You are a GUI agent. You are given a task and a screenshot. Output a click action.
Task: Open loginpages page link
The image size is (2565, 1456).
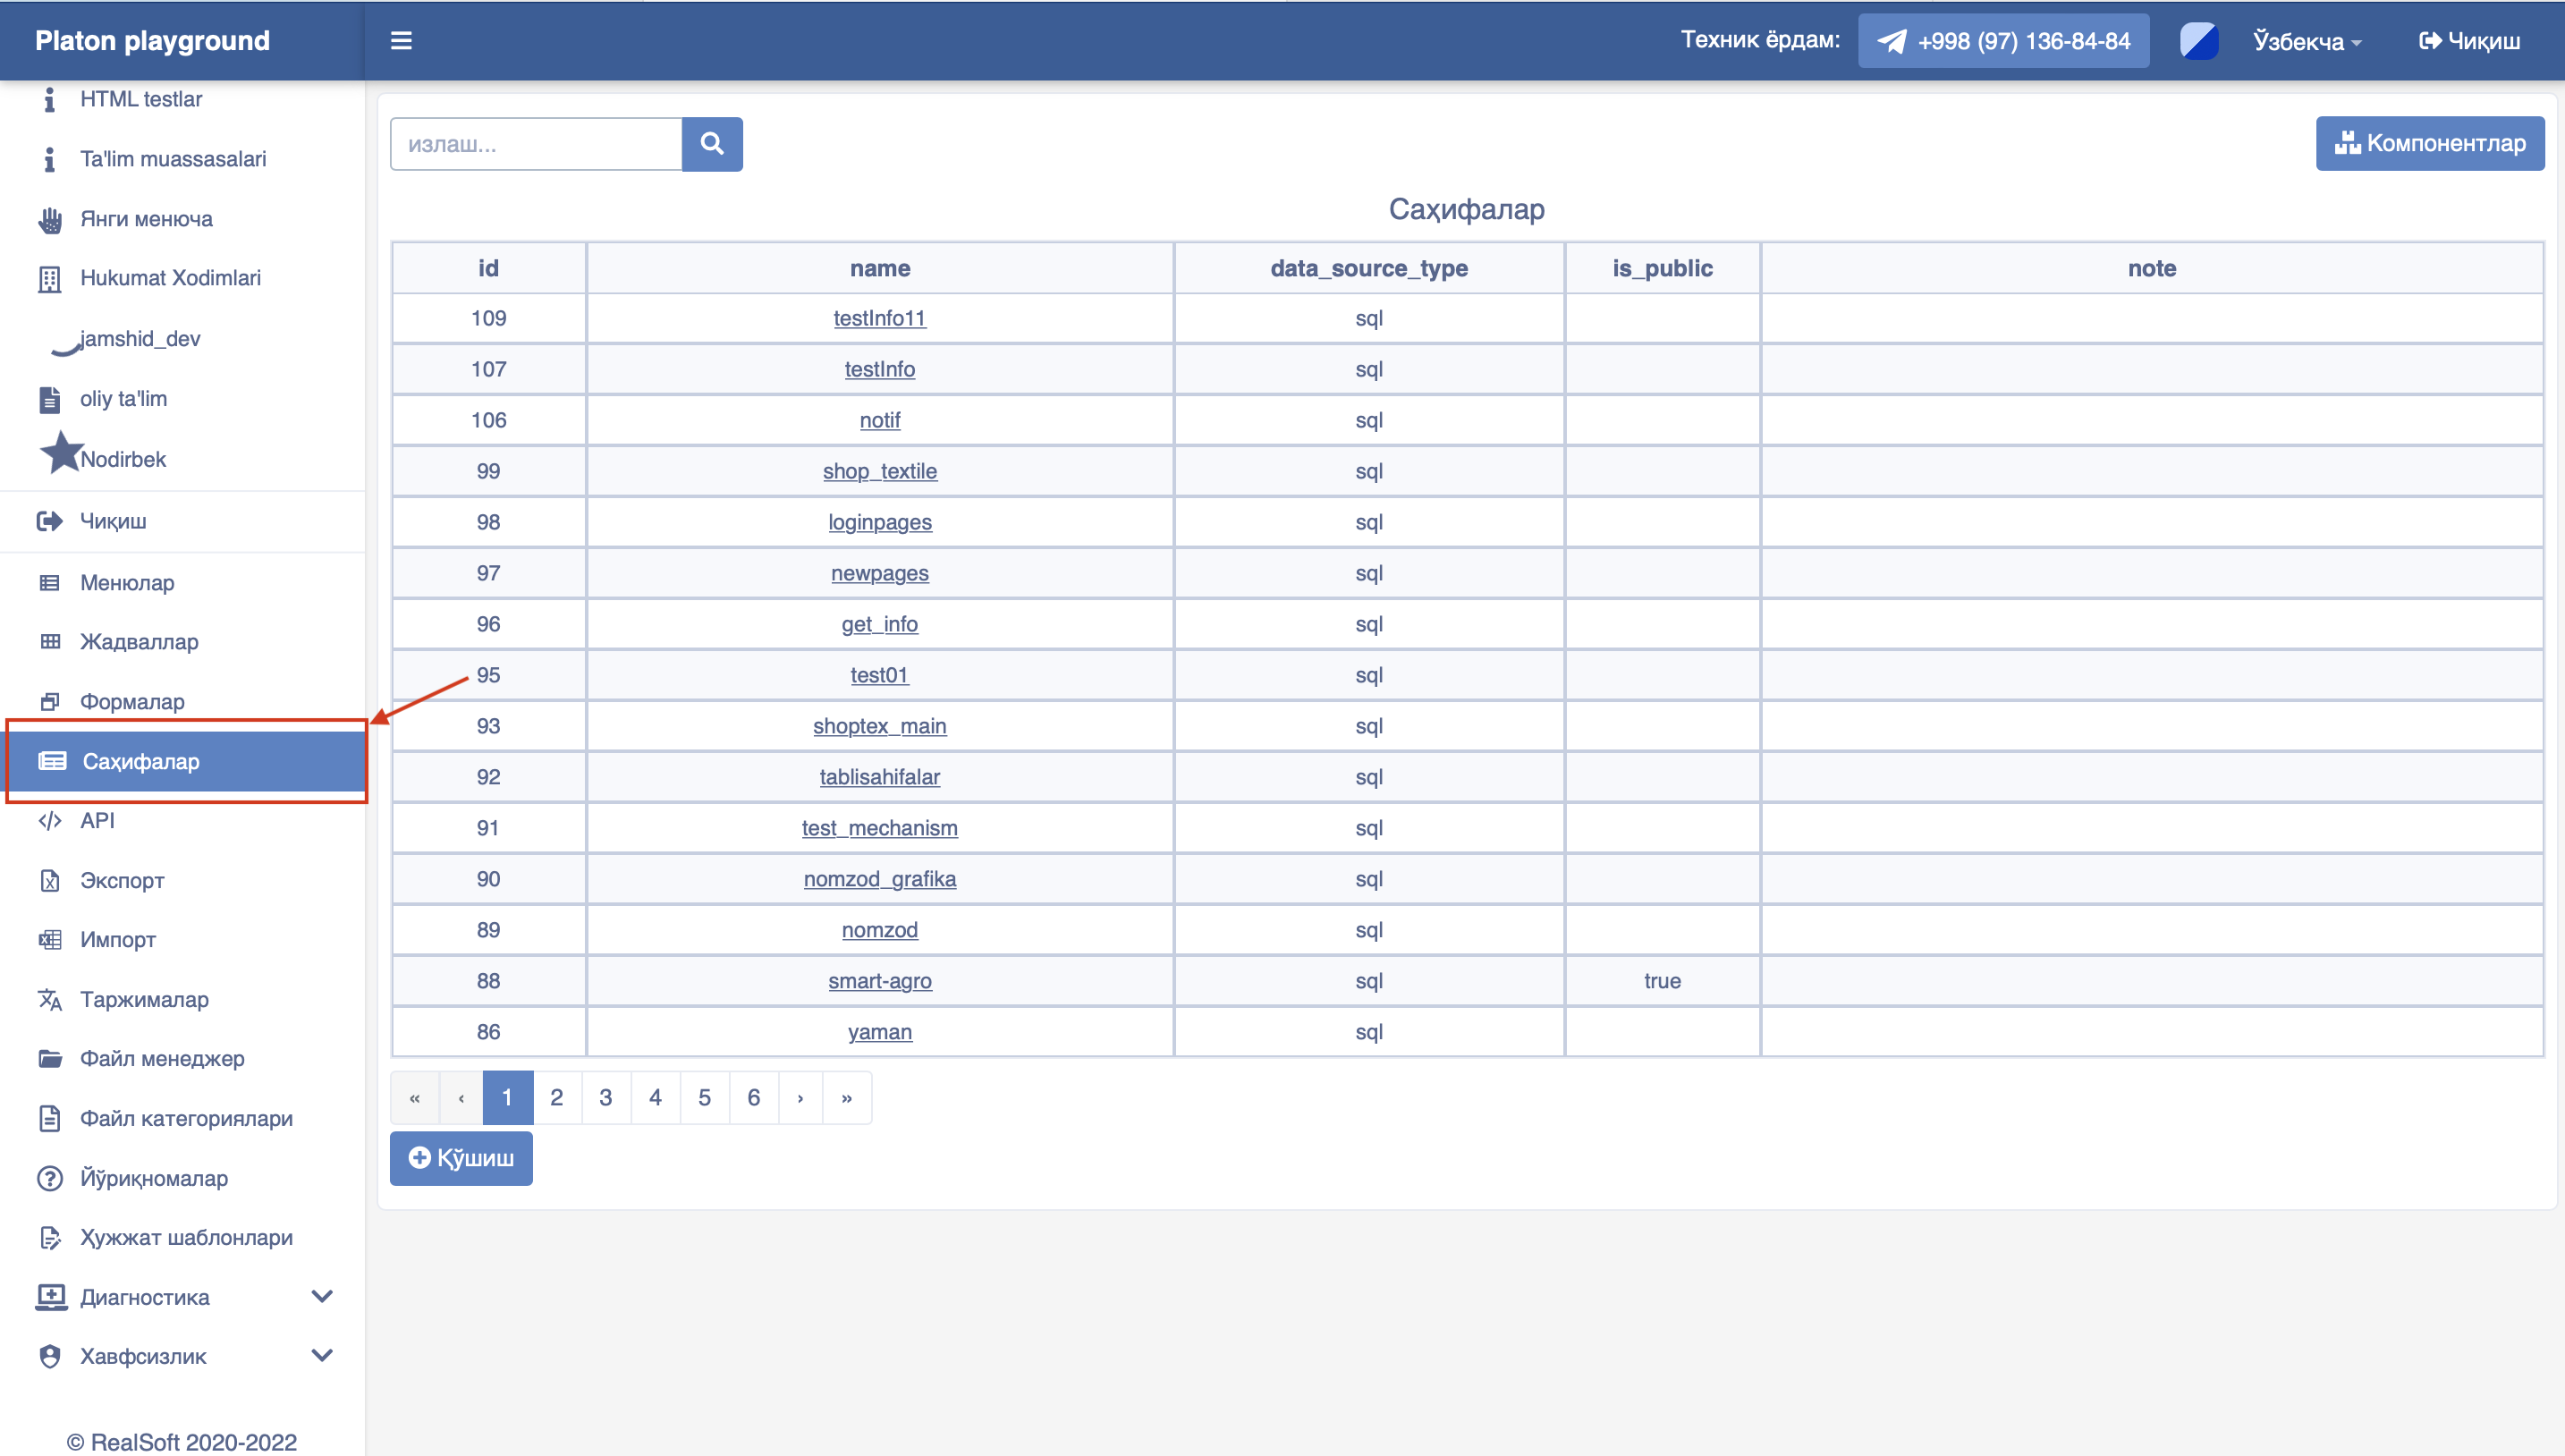click(x=879, y=522)
